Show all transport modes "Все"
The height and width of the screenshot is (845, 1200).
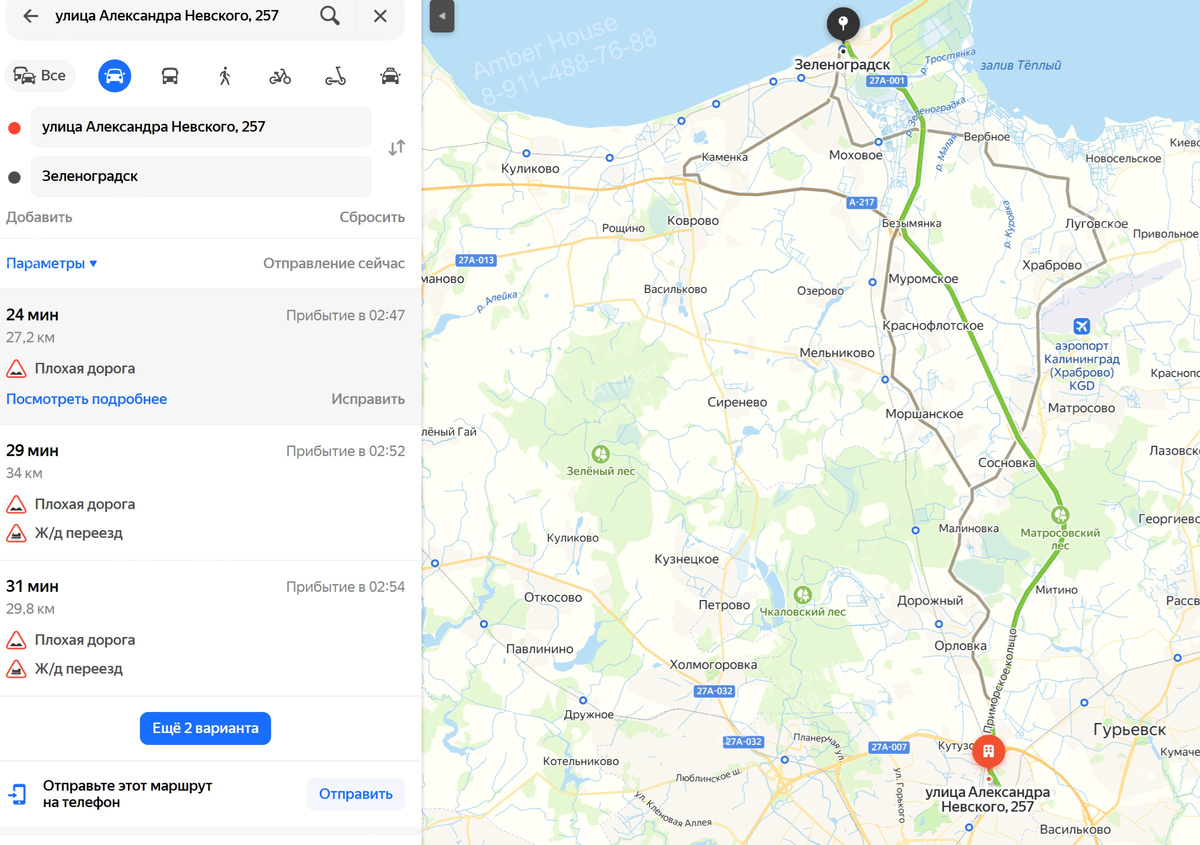coord(41,76)
